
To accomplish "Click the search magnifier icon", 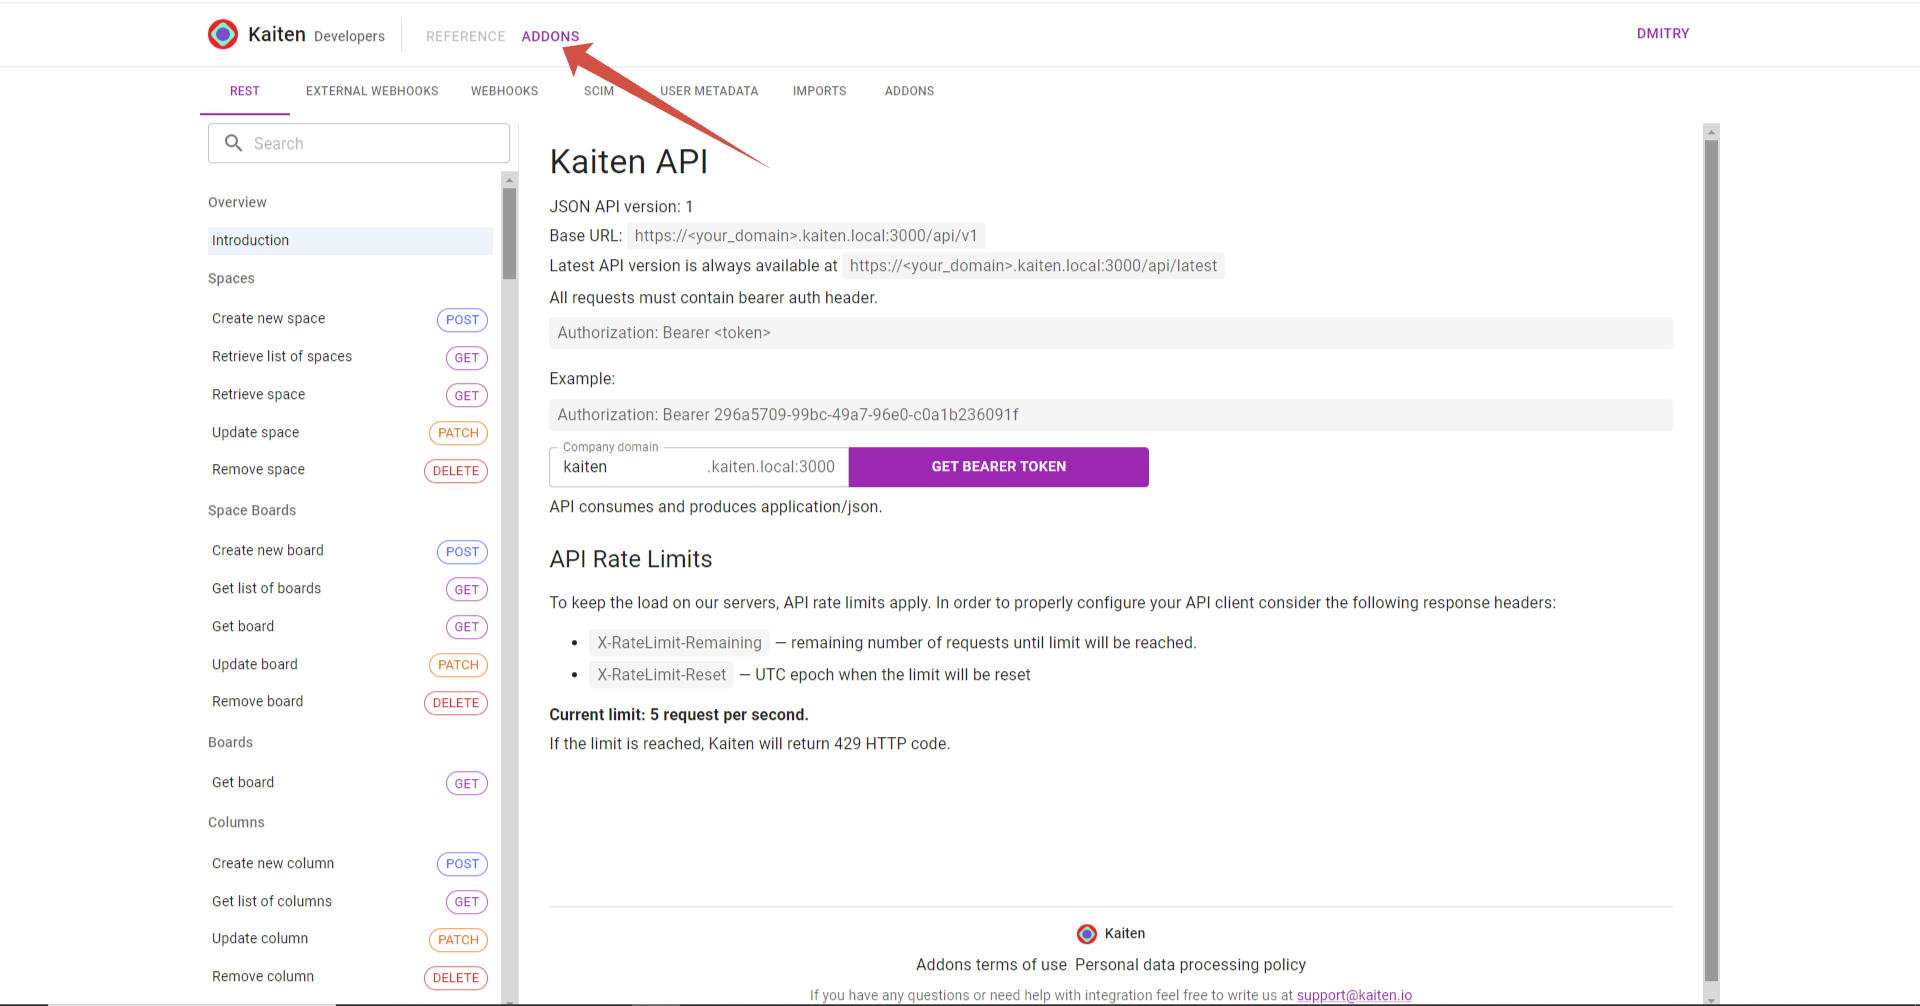I will click(233, 143).
